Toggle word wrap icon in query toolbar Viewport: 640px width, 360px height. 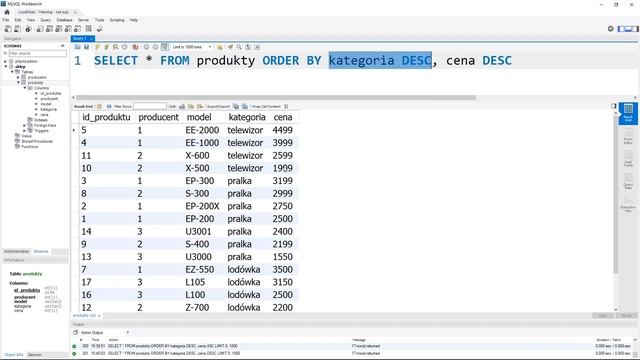coord(257,47)
